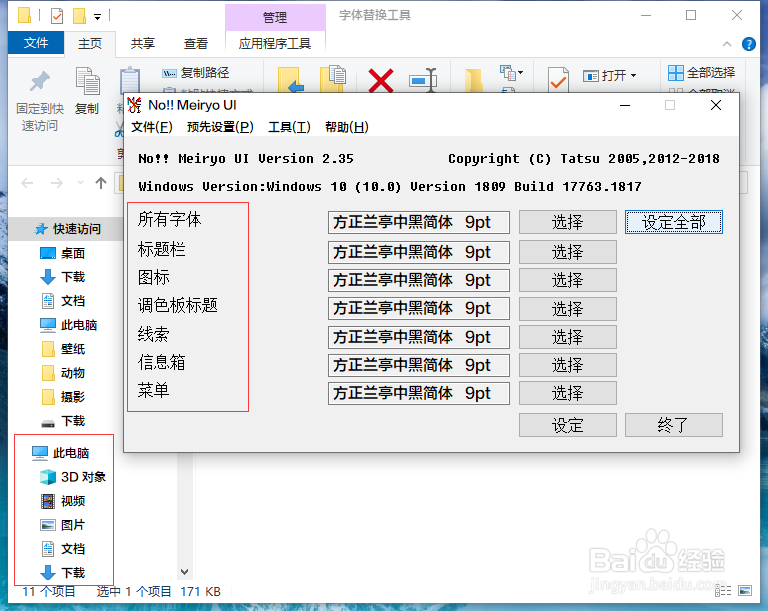Switch Explorer to large icons view
Screen dimensions: 768x611
745,590
